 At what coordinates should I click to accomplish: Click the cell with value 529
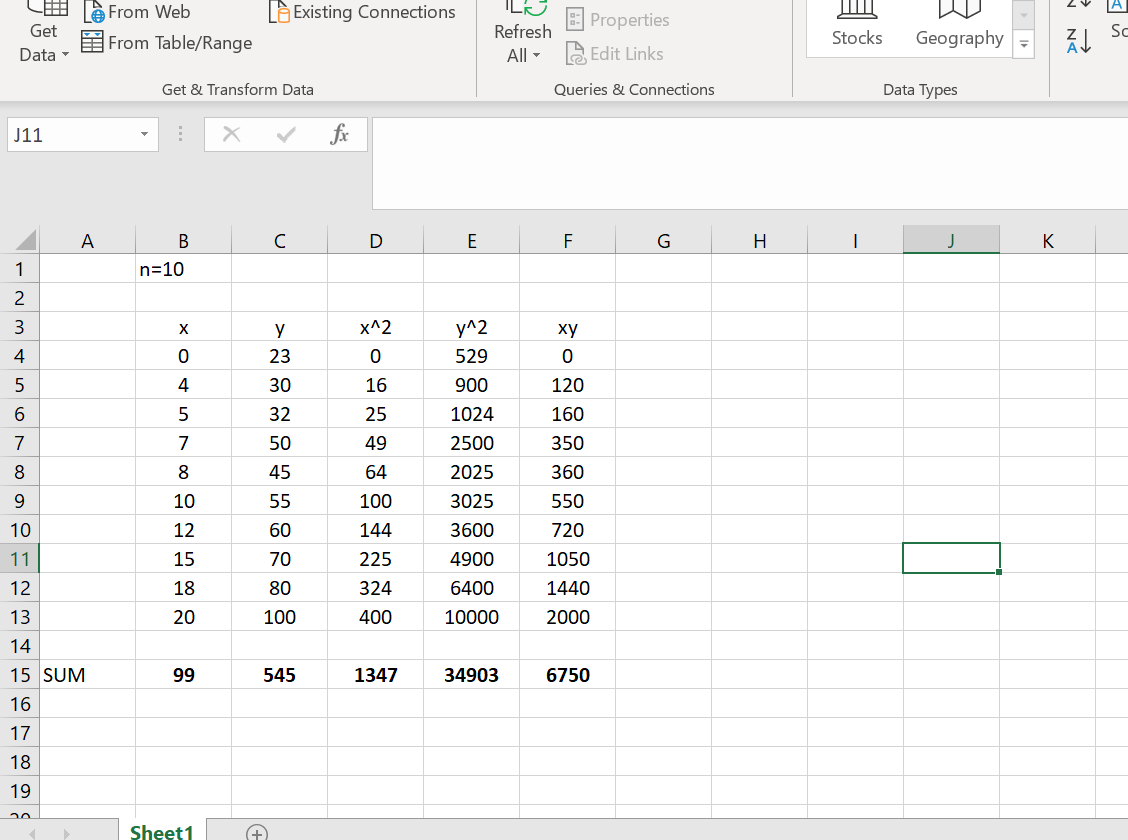(x=471, y=356)
